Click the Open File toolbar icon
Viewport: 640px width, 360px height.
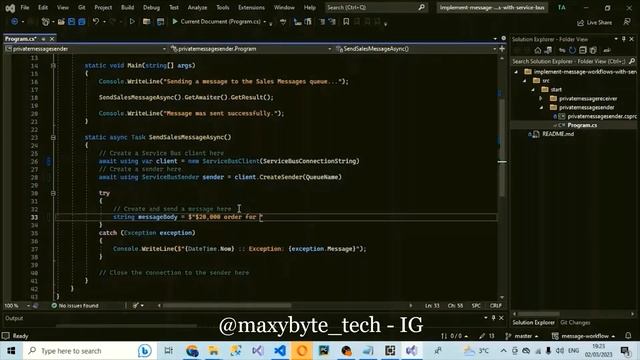[x=61, y=22]
